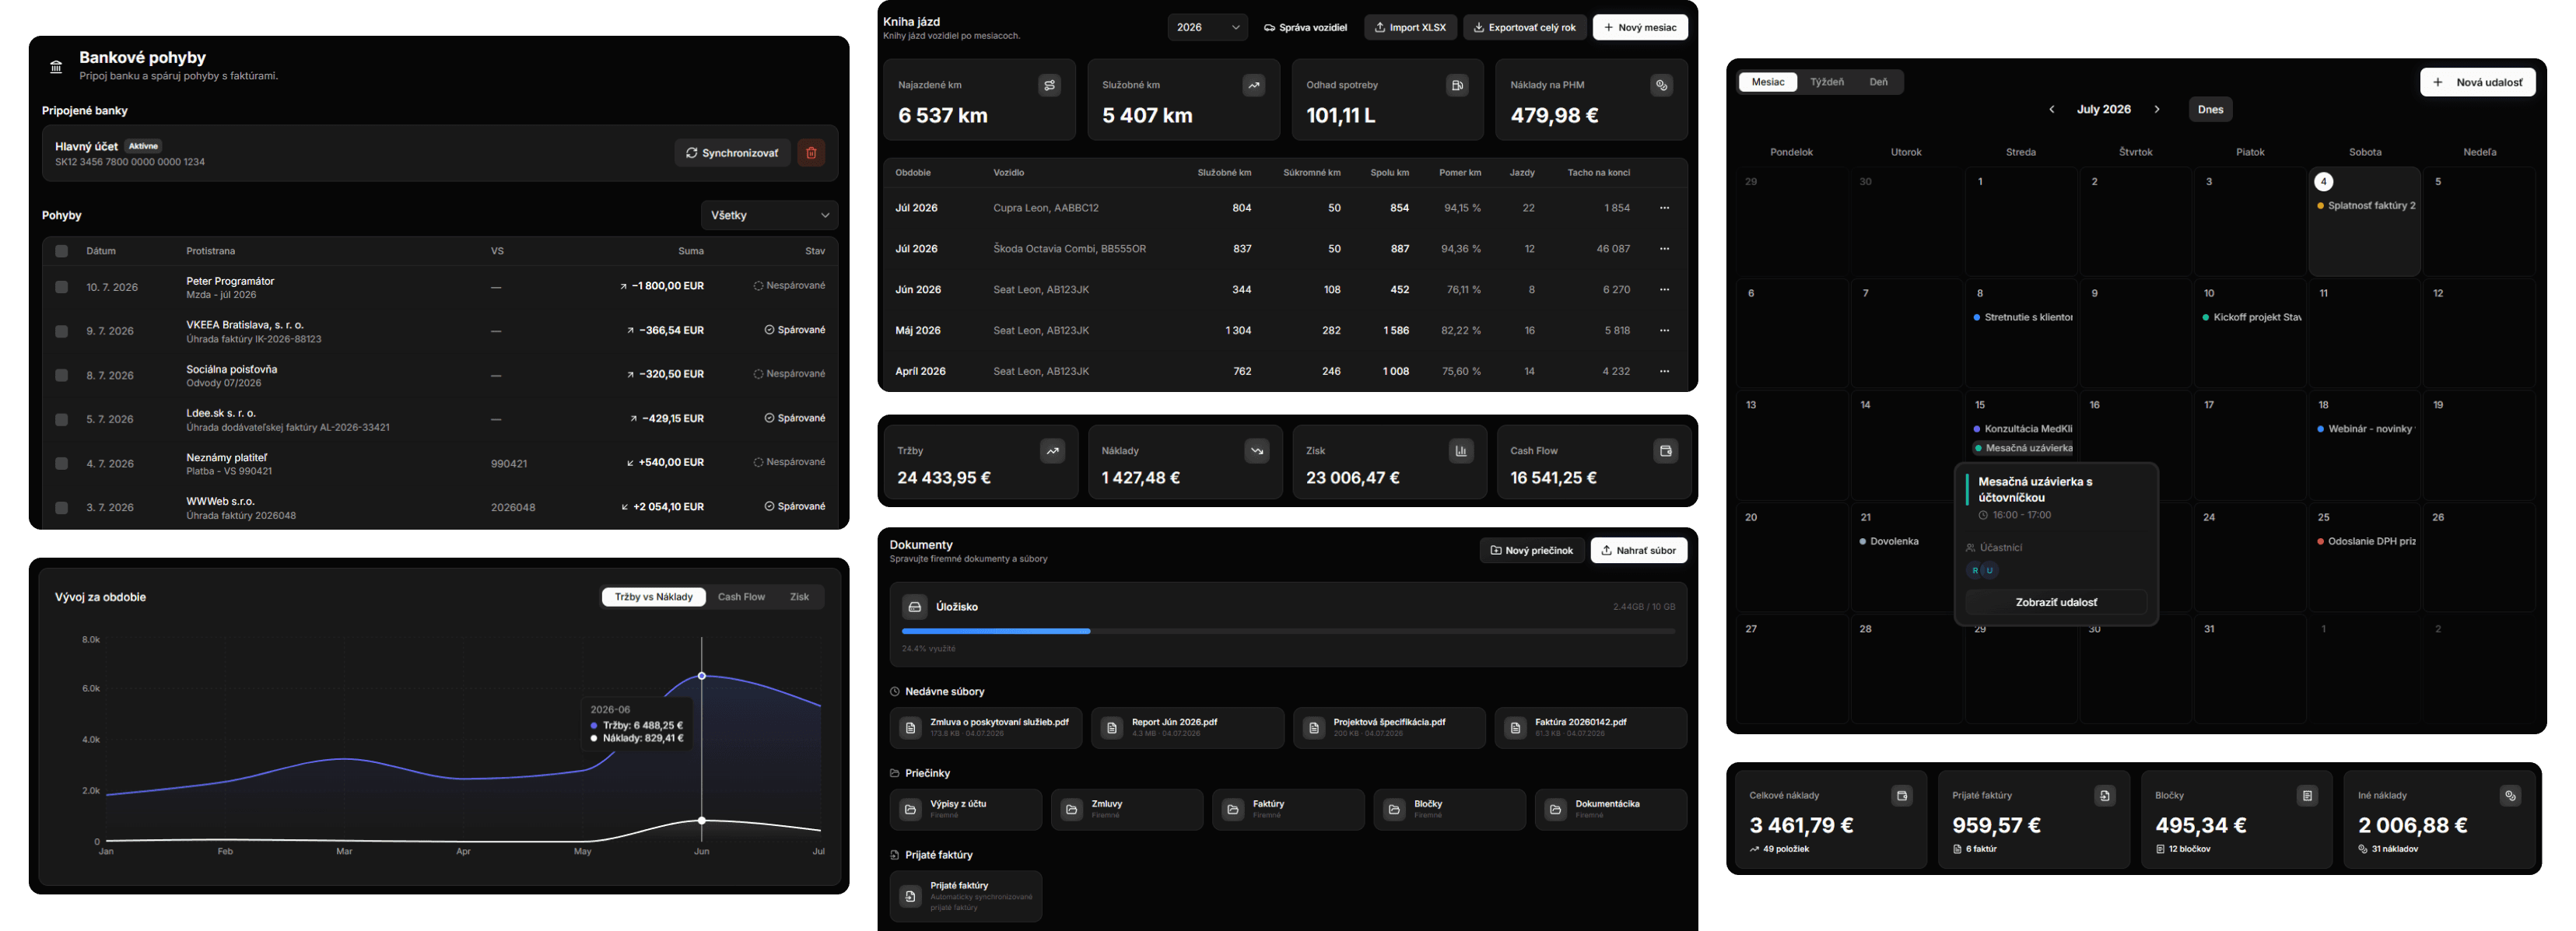Click the Služobné km trend icon
The image size is (2576, 931).
tap(1253, 86)
